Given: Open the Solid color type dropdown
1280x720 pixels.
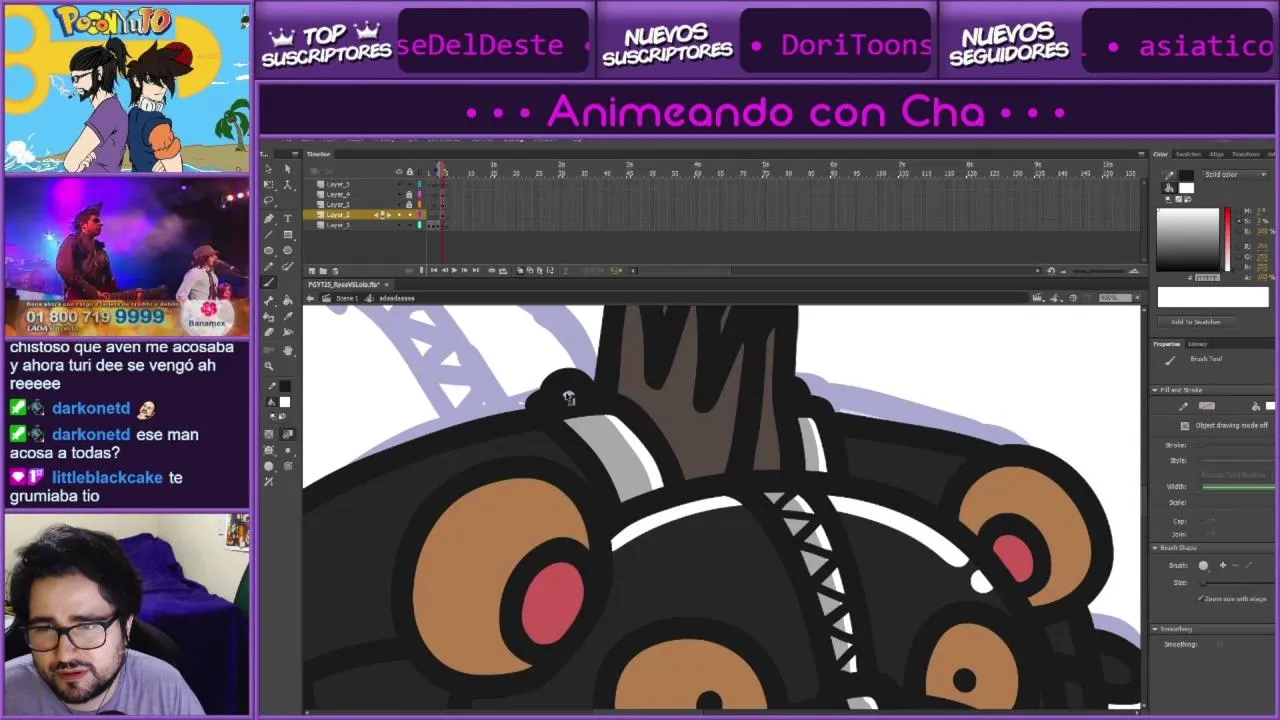Looking at the screenshot, I should pos(1235,174).
